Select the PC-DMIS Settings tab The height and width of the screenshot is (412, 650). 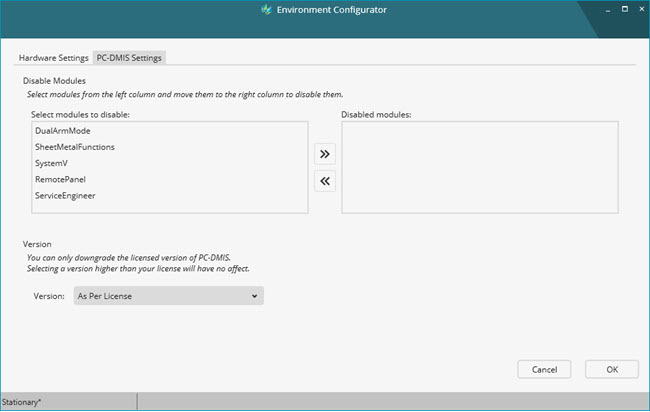[x=129, y=58]
